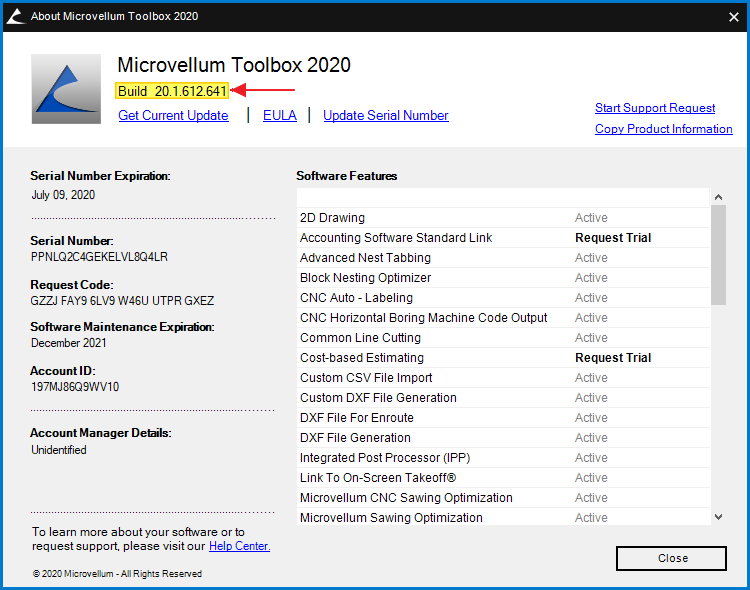The height and width of the screenshot is (590, 750).
Task: Click the Software Features heading
Action: pyautogui.click(x=346, y=176)
